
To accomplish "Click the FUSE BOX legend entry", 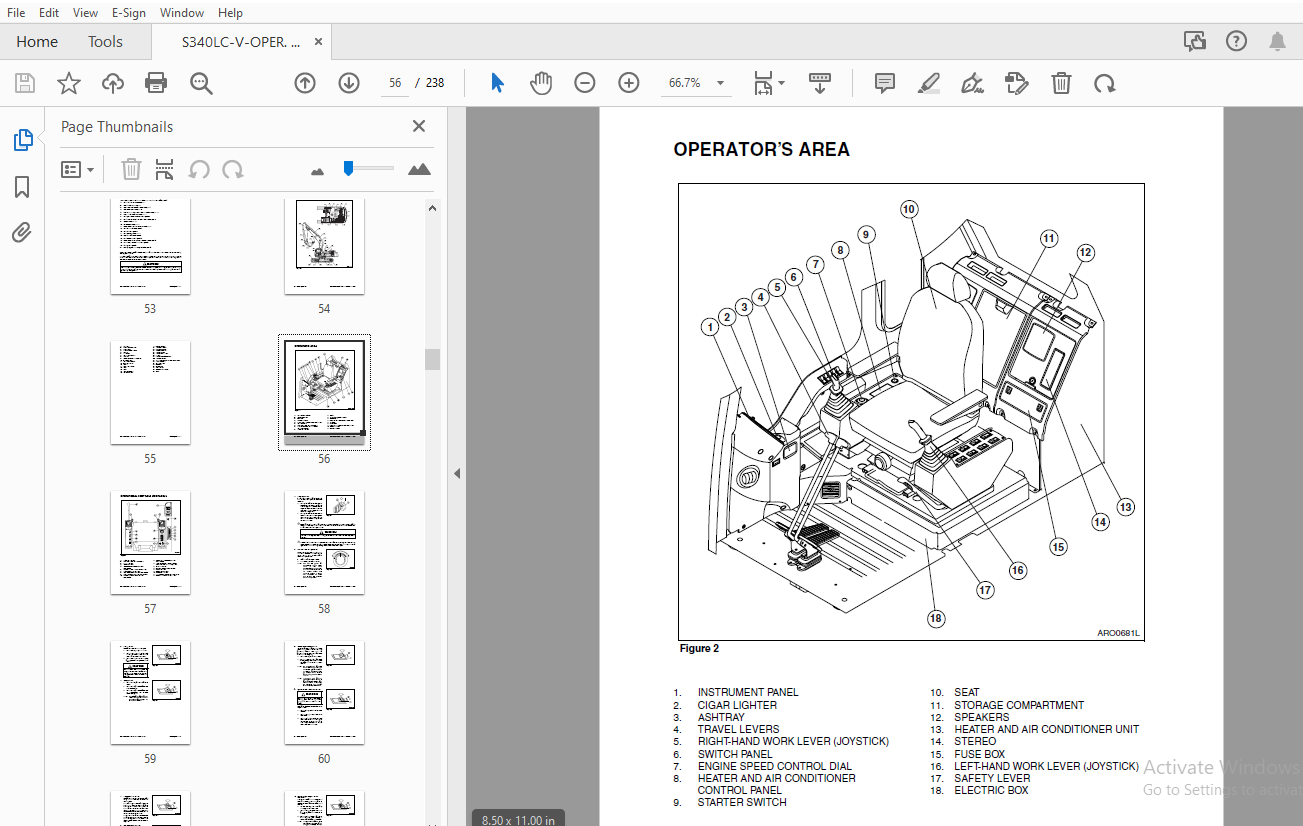I will (980, 754).
